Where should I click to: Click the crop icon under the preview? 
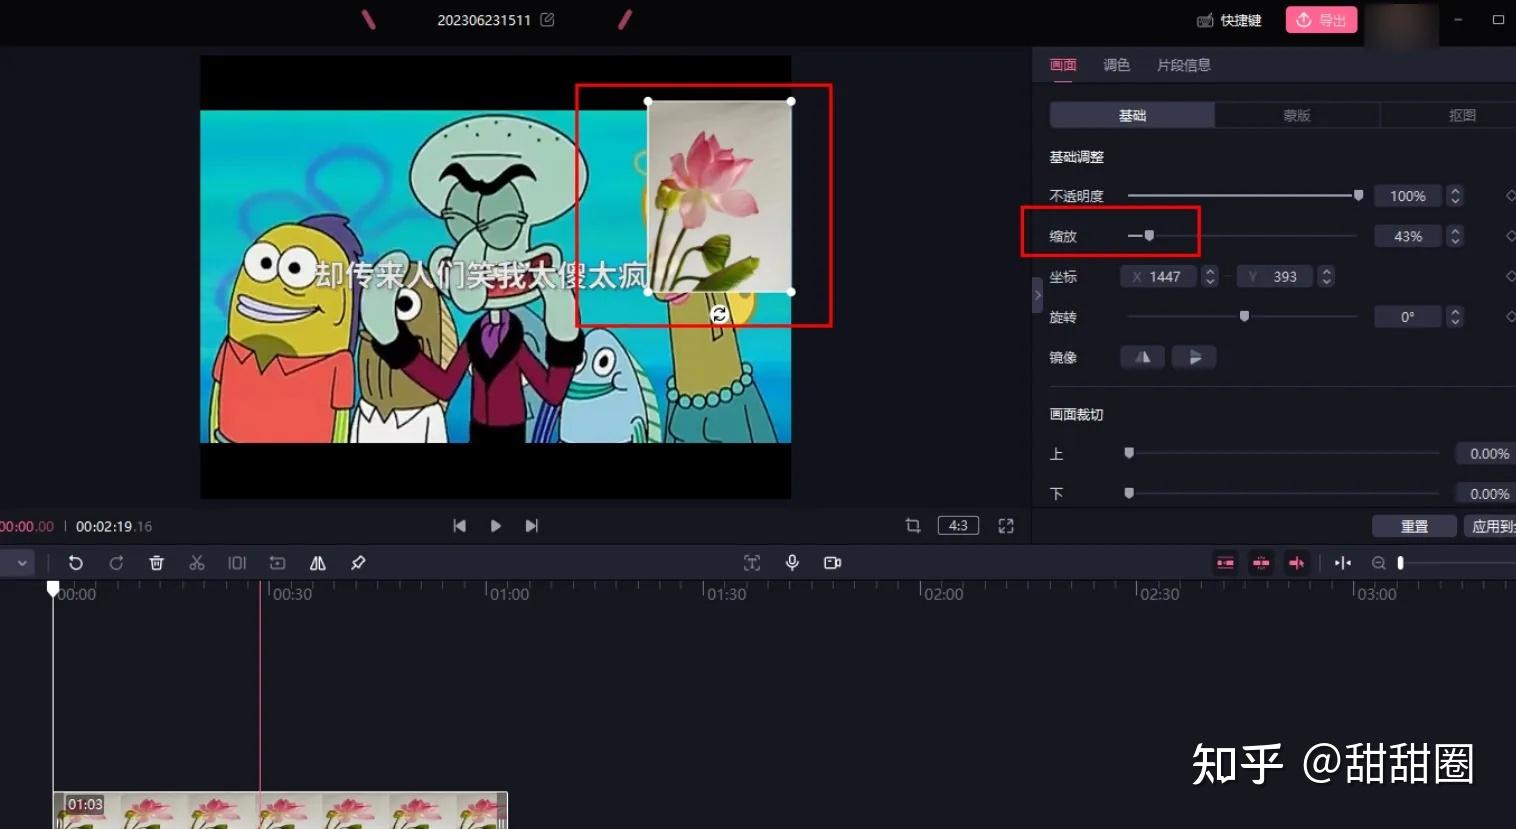(x=913, y=526)
